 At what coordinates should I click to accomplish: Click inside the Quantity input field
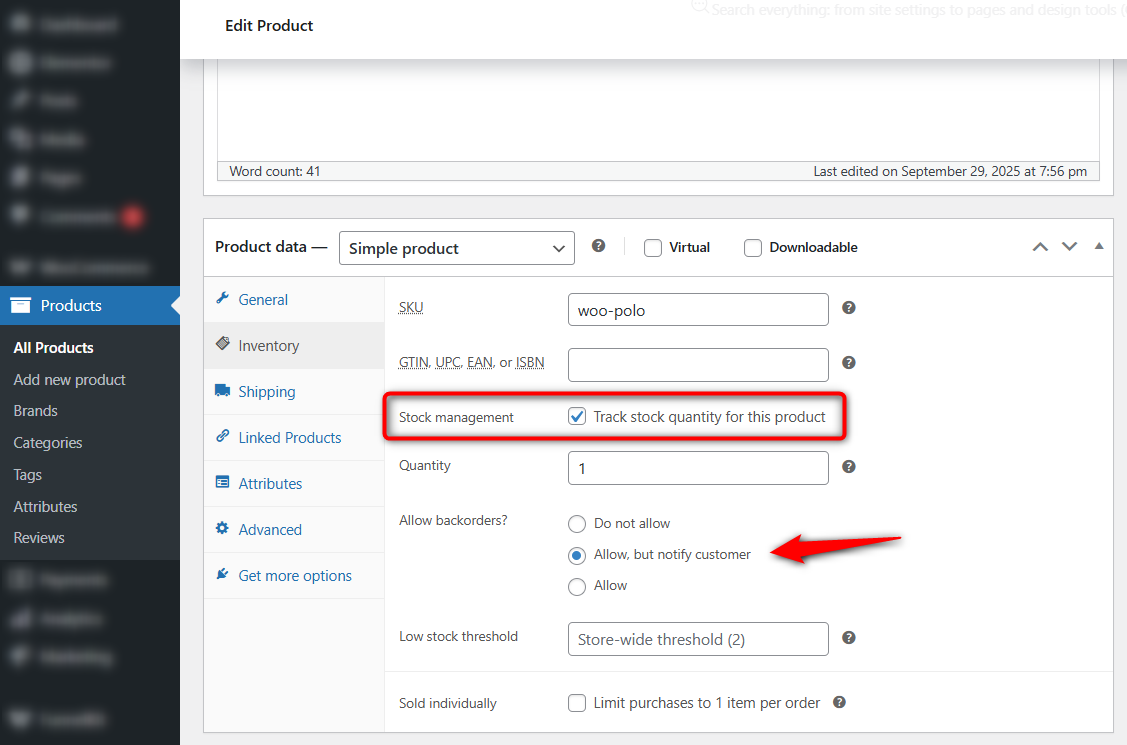tap(698, 467)
